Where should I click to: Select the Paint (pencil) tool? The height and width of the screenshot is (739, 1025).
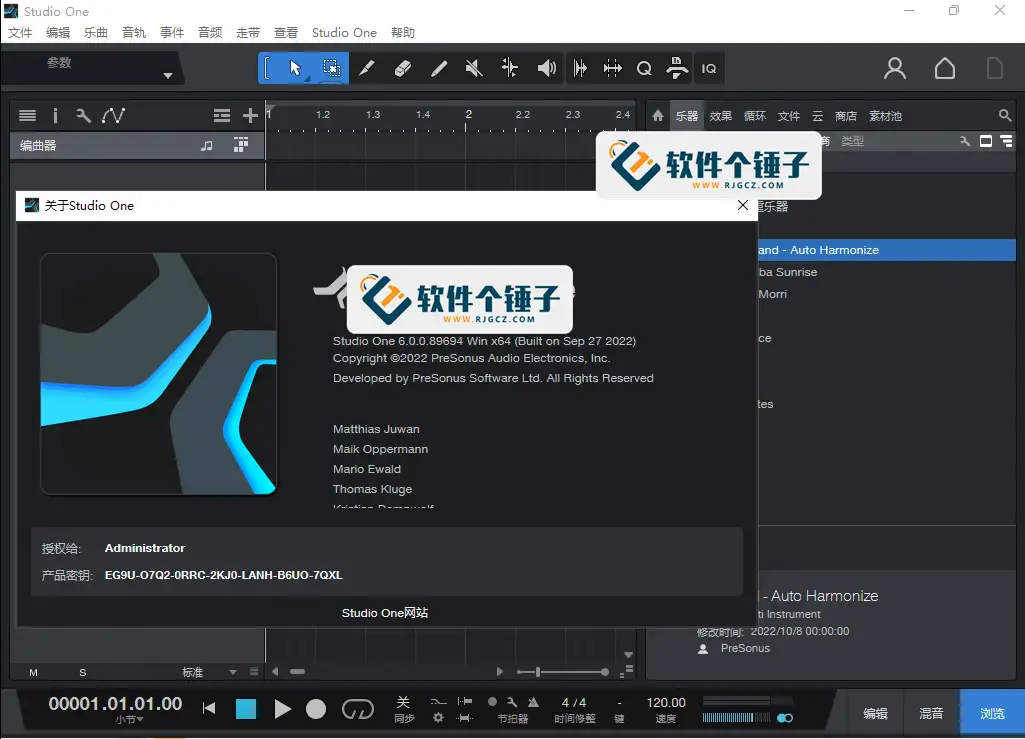click(438, 68)
